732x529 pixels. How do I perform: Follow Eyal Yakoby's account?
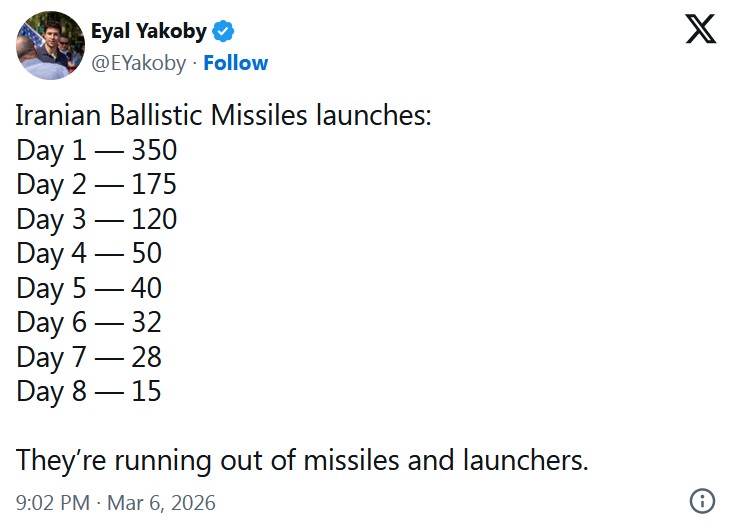236,63
